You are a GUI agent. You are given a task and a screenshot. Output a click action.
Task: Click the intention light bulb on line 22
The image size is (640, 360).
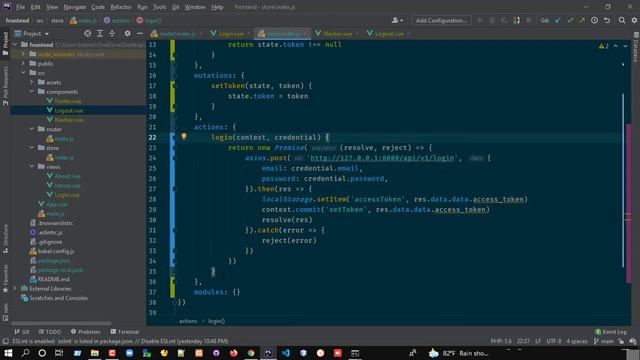[184, 137]
